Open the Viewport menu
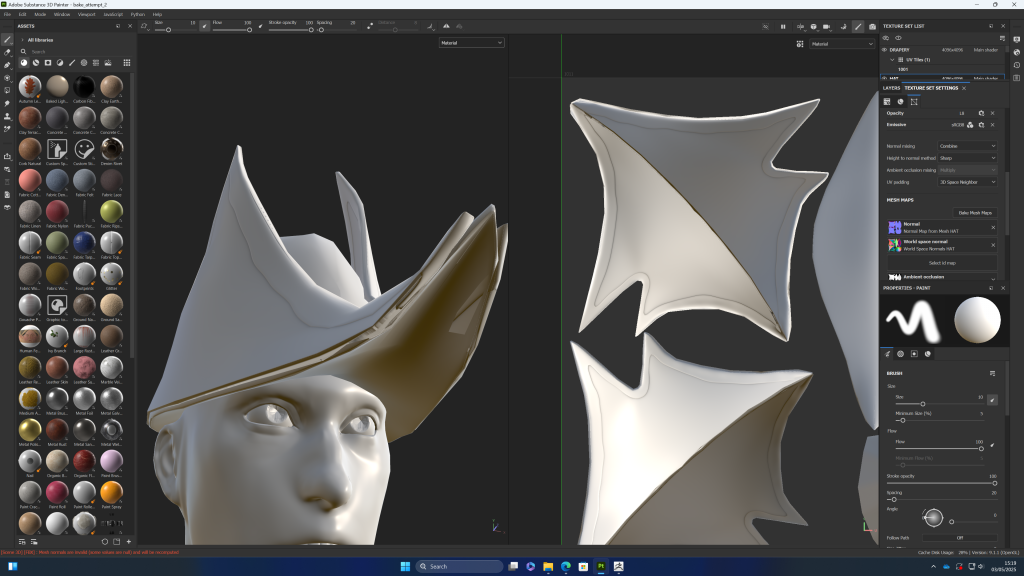The width and height of the screenshot is (1024, 576). coord(87,14)
